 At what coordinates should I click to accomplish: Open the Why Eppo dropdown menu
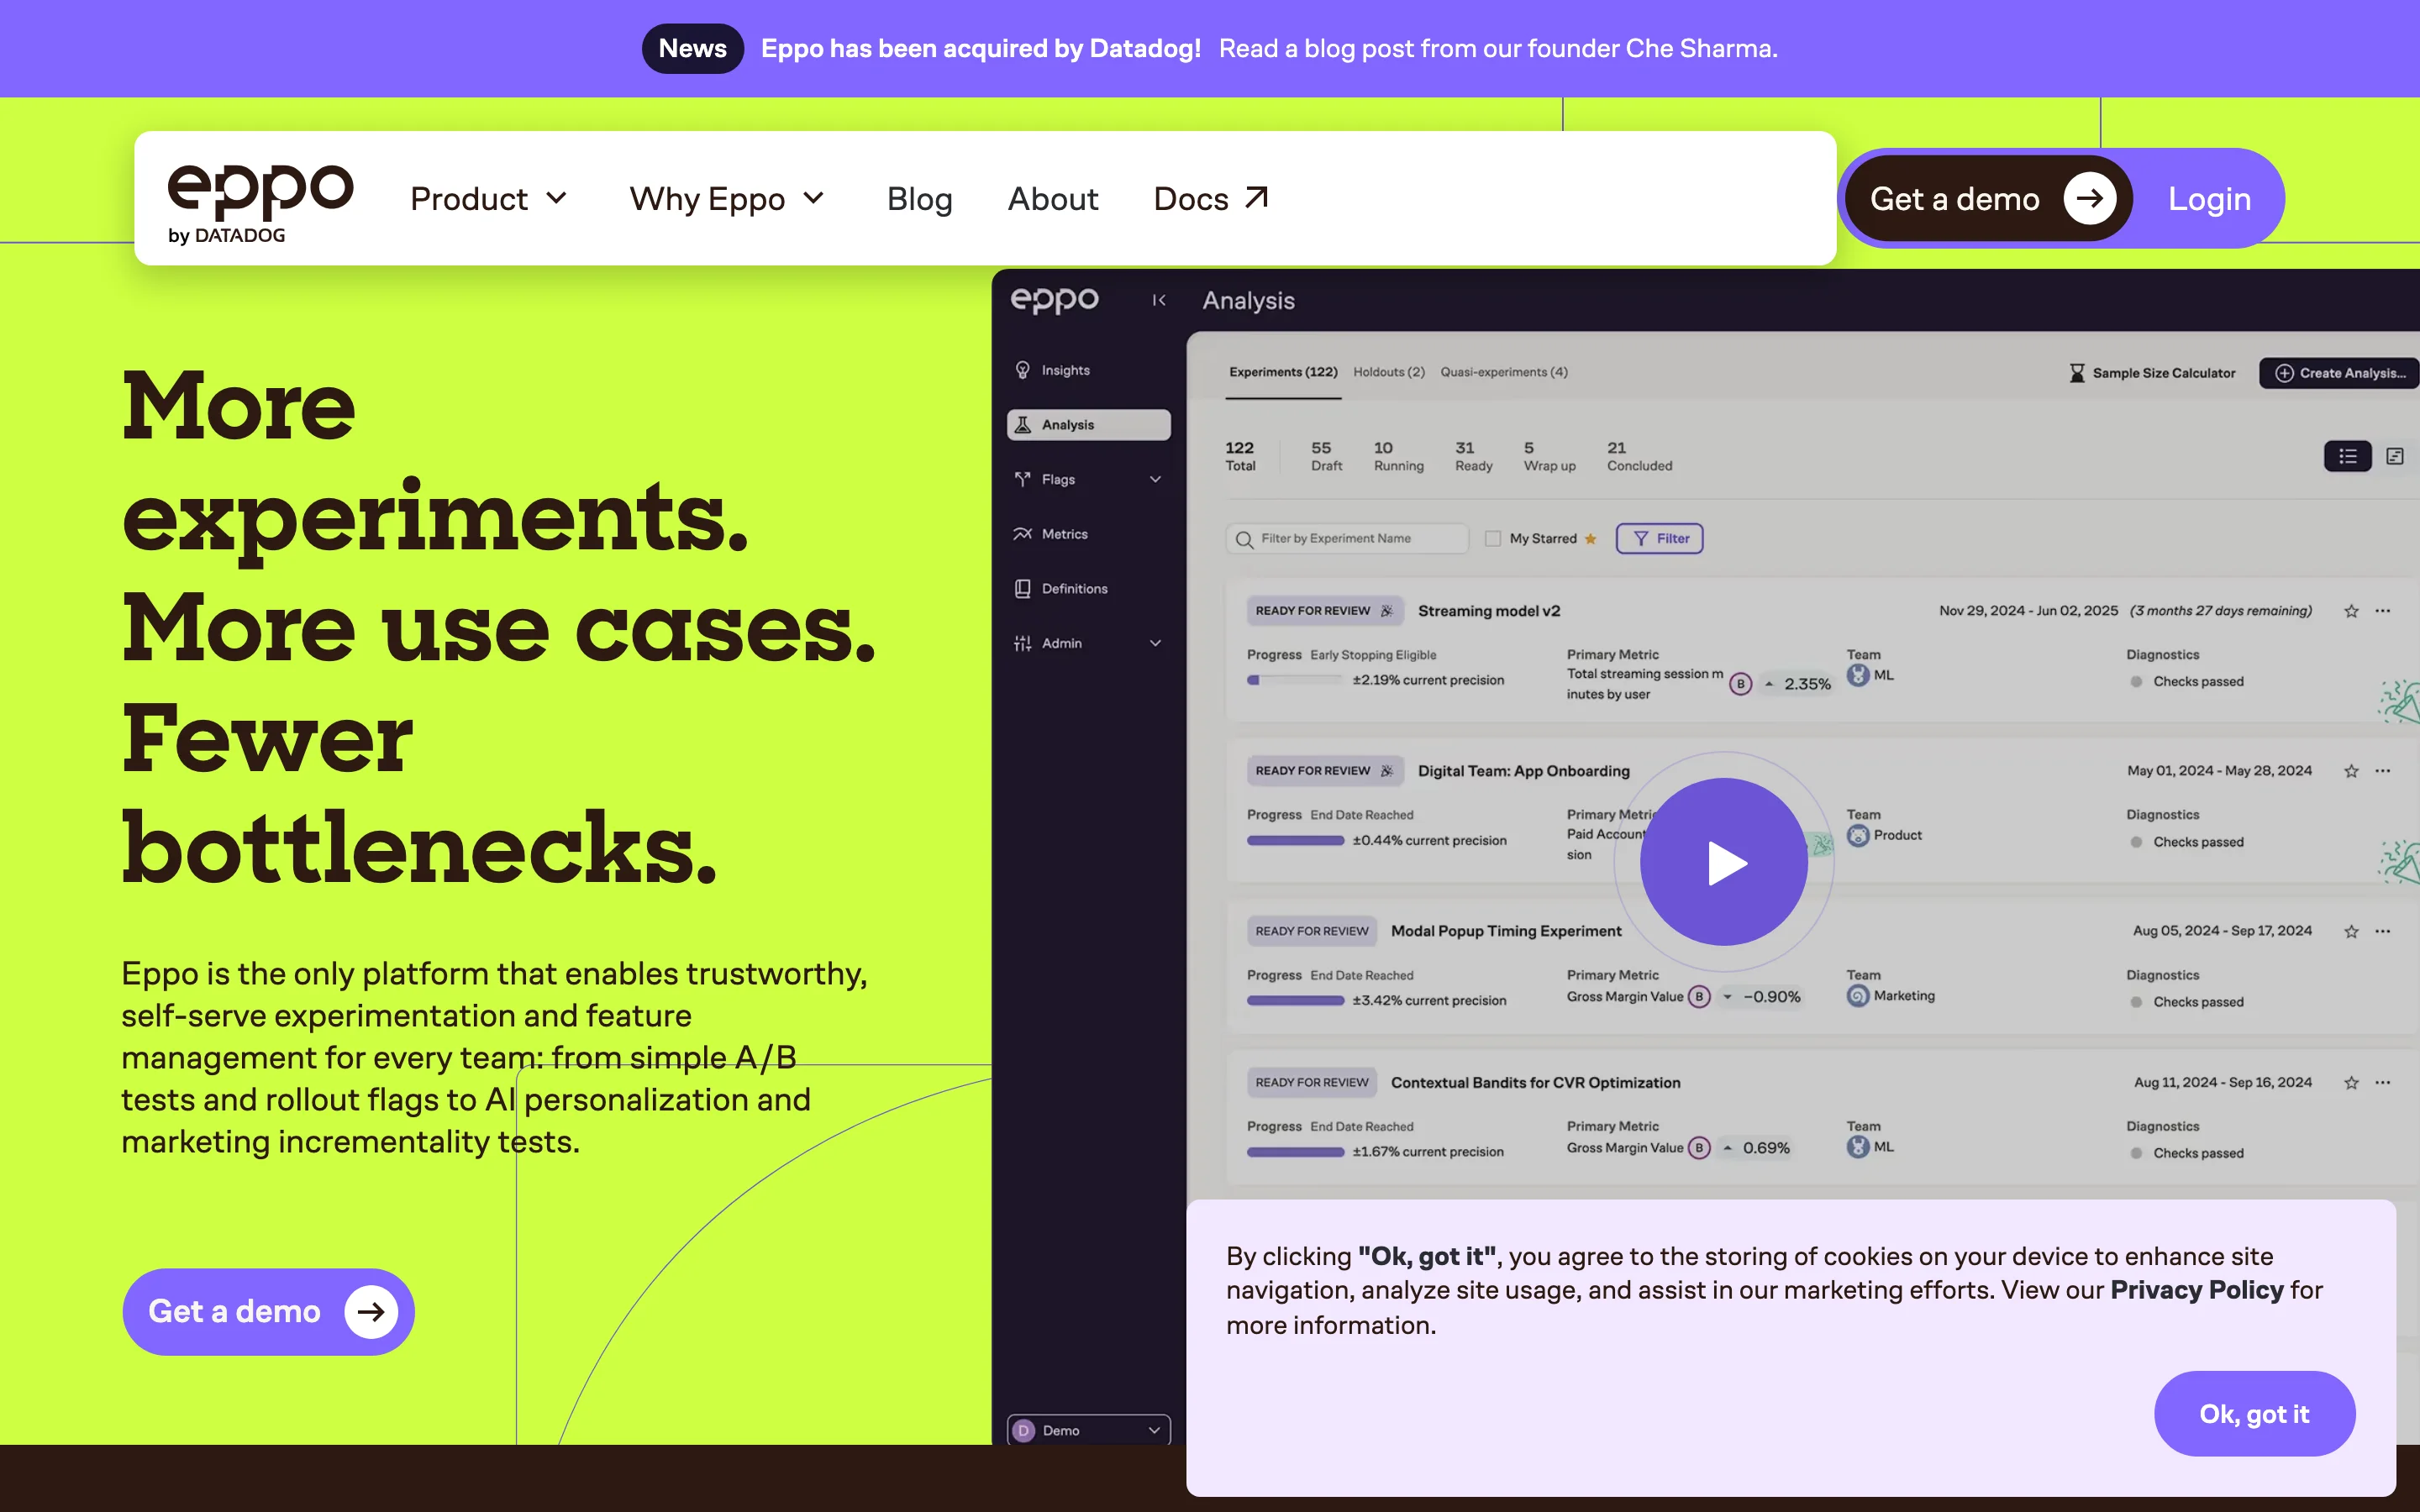(727, 199)
